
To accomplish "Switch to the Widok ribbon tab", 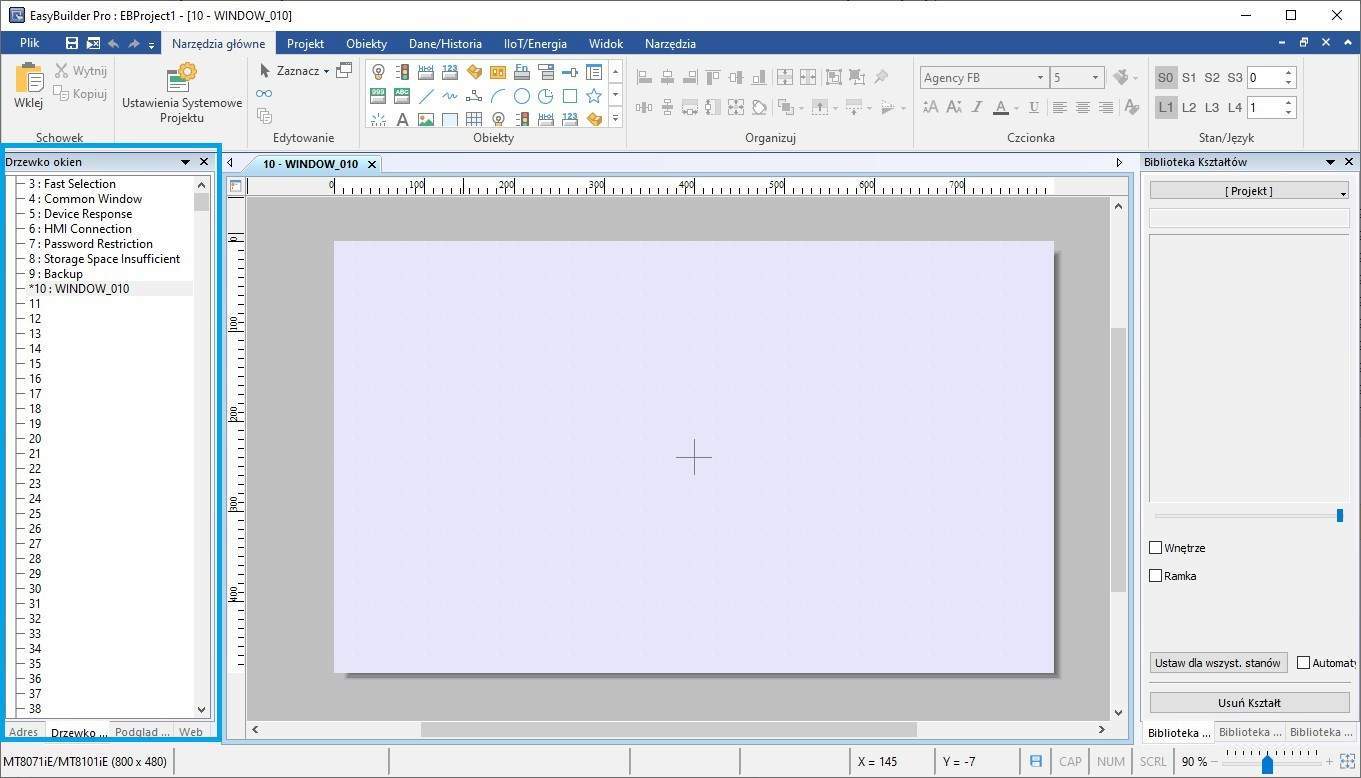I will pos(606,44).
